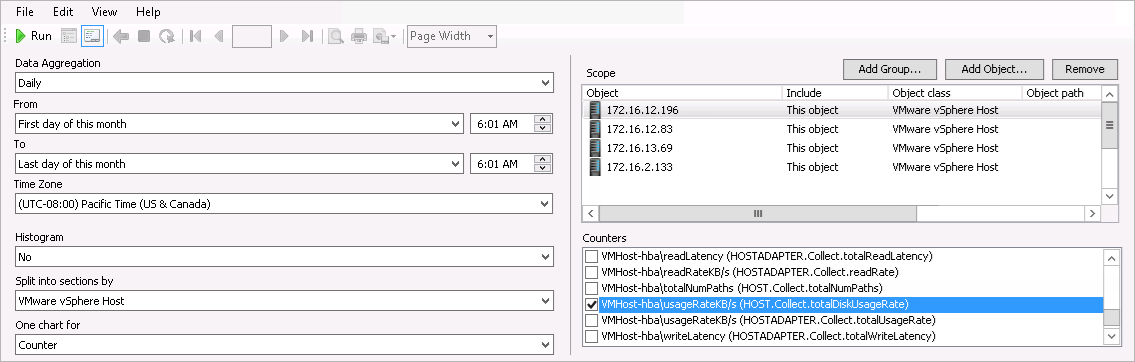Screen dimensions: 1135x362
Task: Open the Time Zone dropdown
Action: (x=546, y=204)
